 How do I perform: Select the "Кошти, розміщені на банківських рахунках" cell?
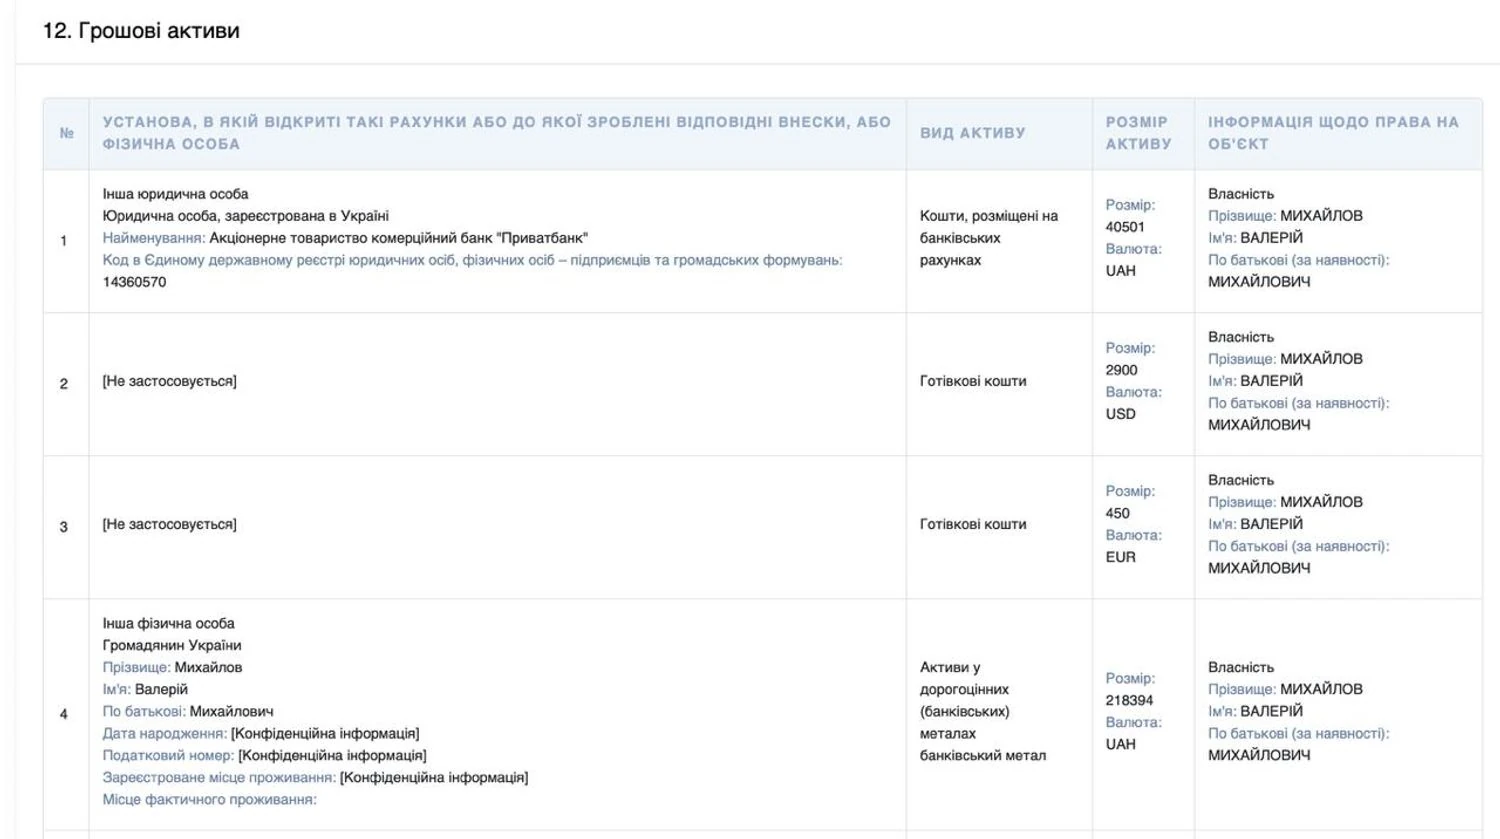[988, 238]
